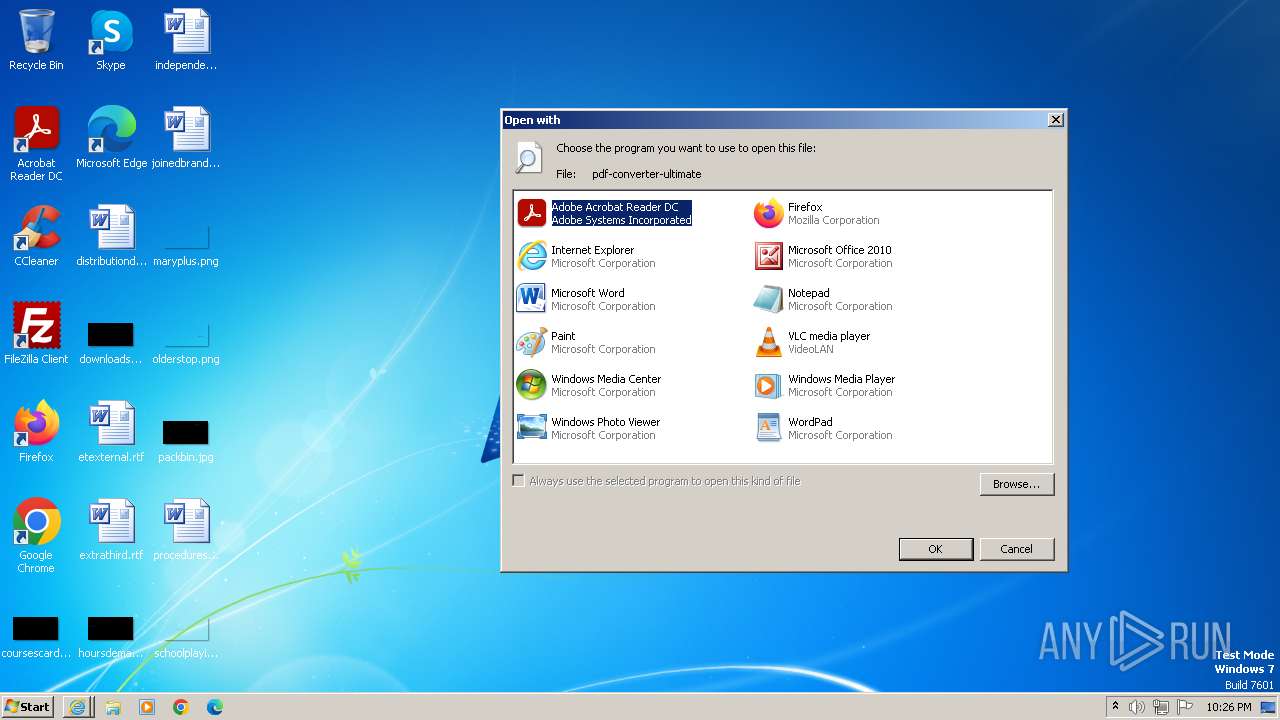Choose Windows Media Player in list
This screenshot has height=720, width=1280.
825,385
